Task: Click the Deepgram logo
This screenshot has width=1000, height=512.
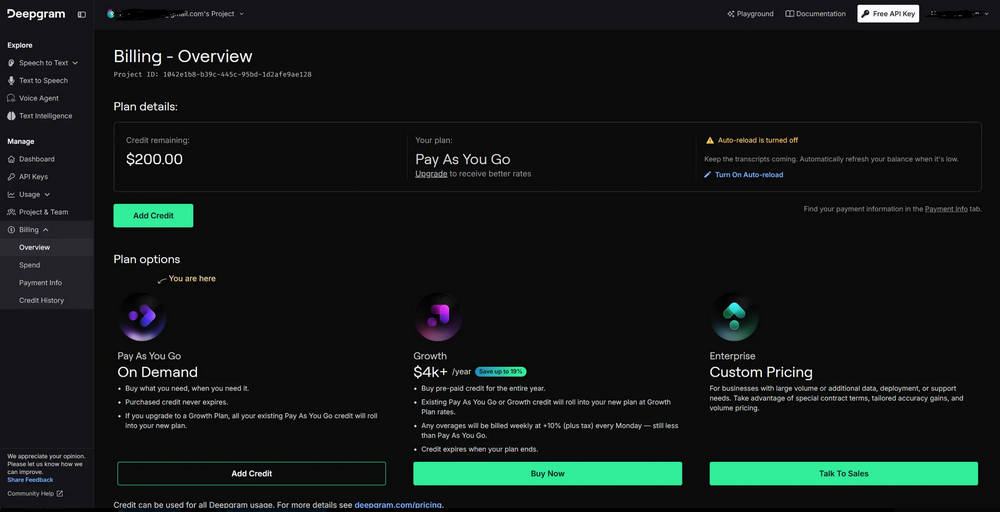Action: click(36, 14)
